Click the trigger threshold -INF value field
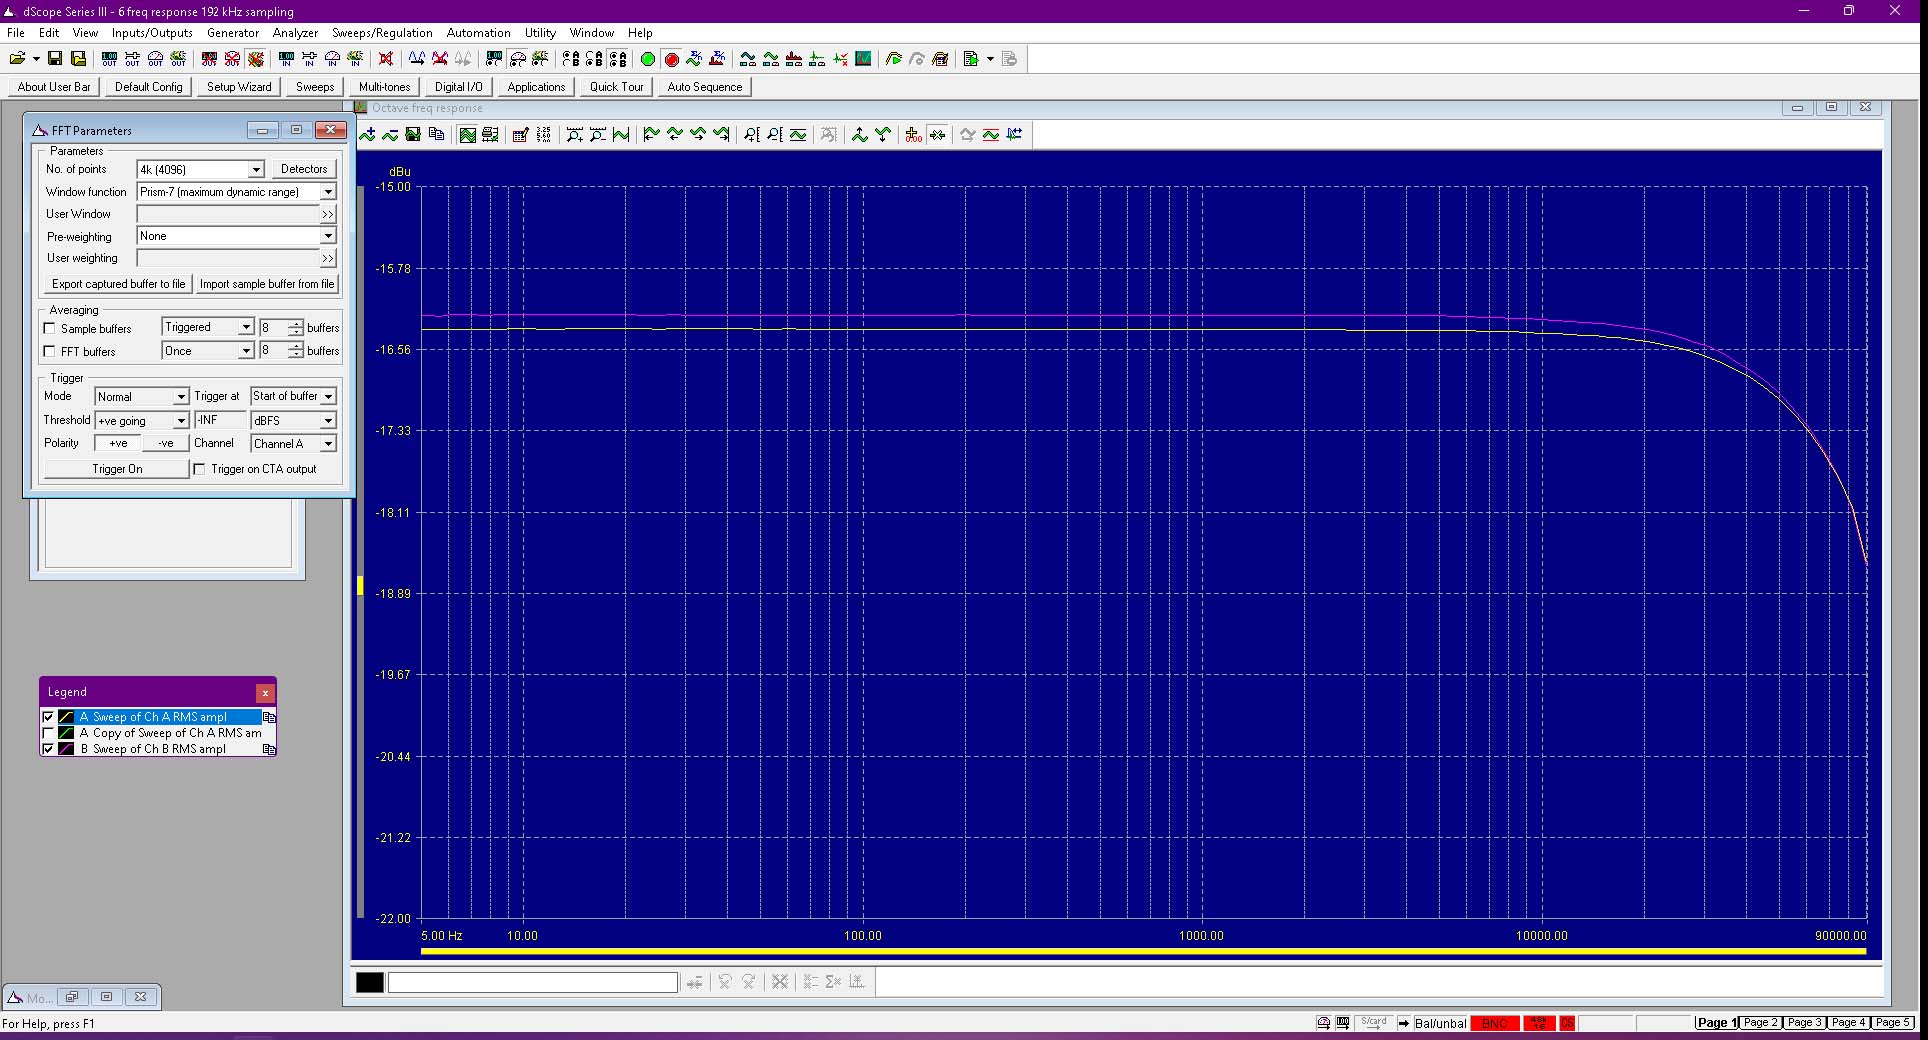The height and width of the screenshot is (1040, 1928). [219, 421]
